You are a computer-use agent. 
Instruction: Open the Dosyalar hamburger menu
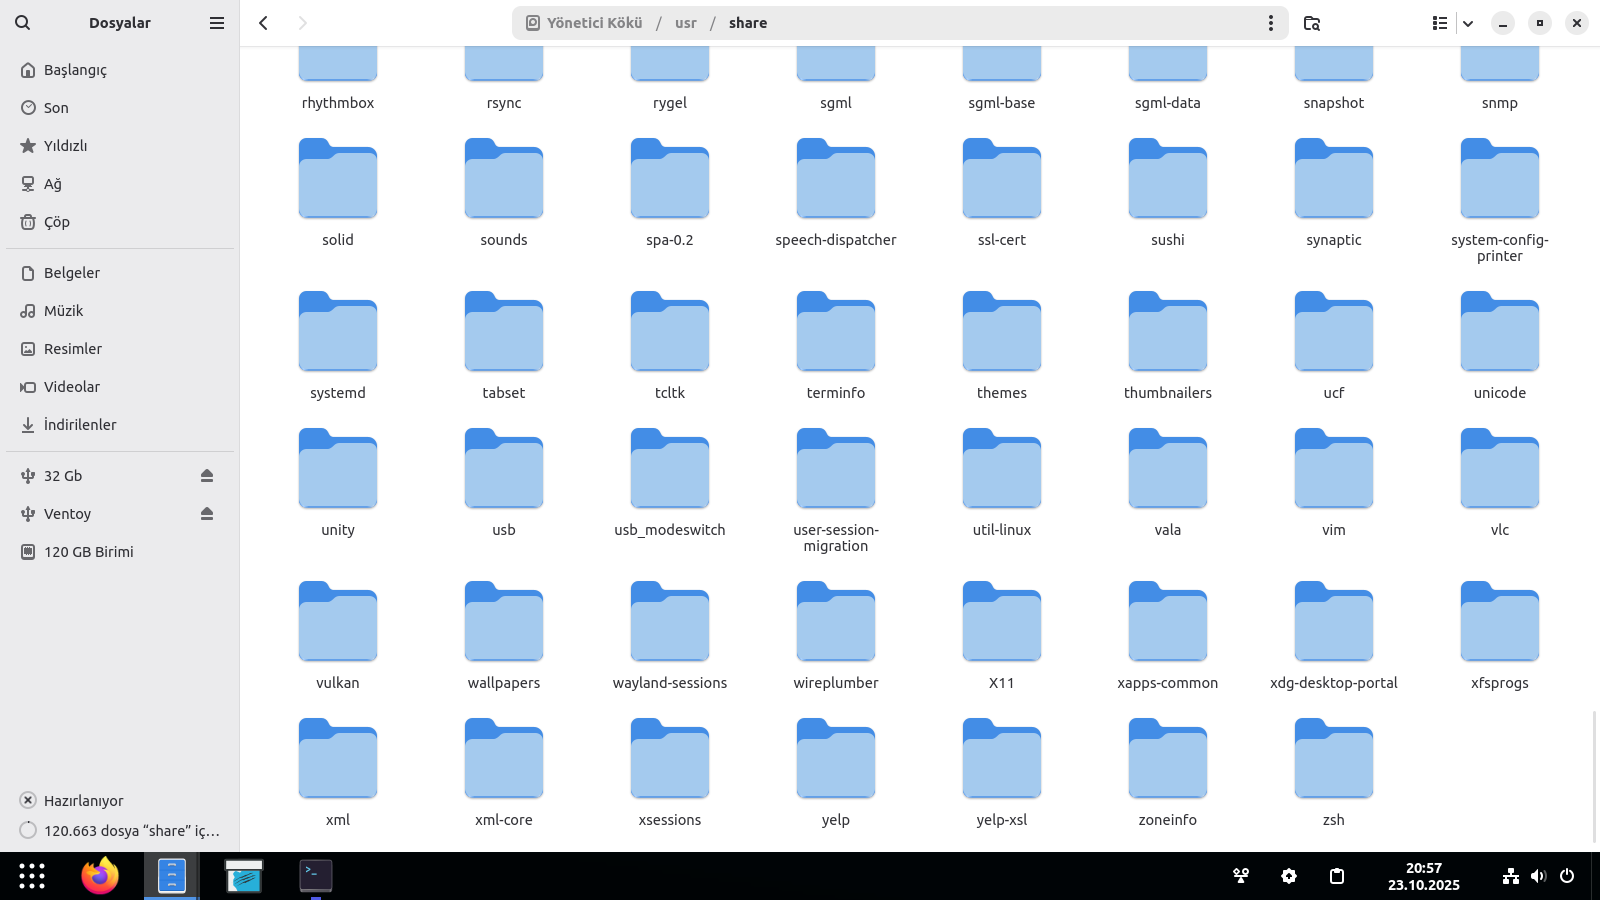pos(217,23)
